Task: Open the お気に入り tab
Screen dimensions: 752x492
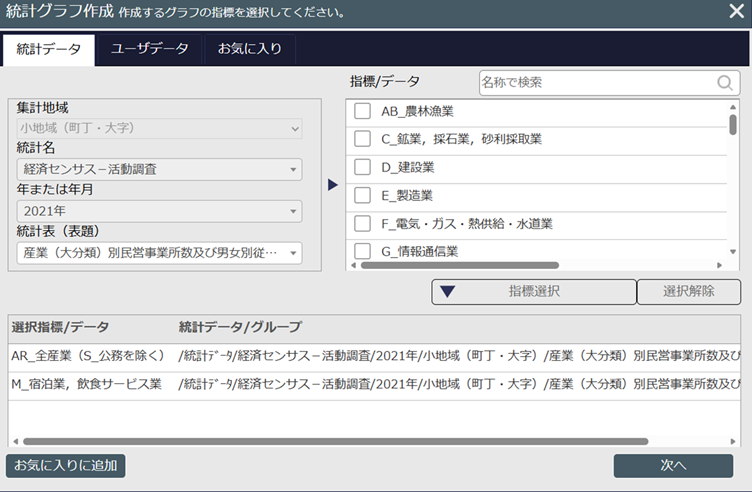Action: pyautogui.click(x=249, y=49)
